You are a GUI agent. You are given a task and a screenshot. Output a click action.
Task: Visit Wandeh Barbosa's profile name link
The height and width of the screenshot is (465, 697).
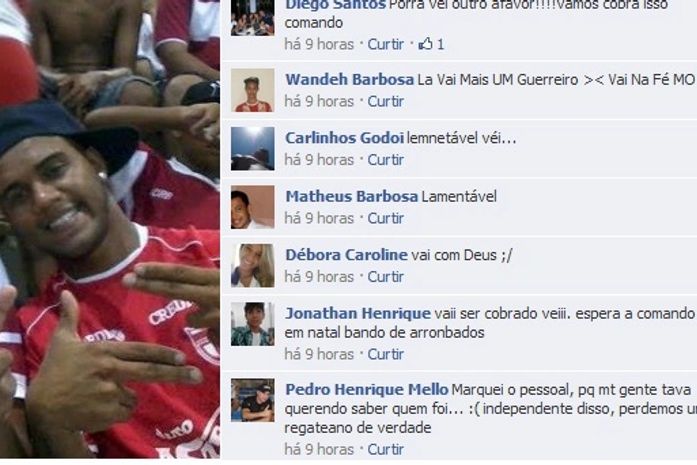[349, 80]
